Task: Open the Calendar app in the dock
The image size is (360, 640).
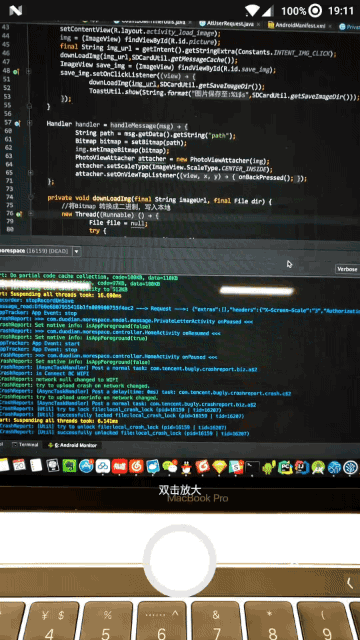Action: 19,465
